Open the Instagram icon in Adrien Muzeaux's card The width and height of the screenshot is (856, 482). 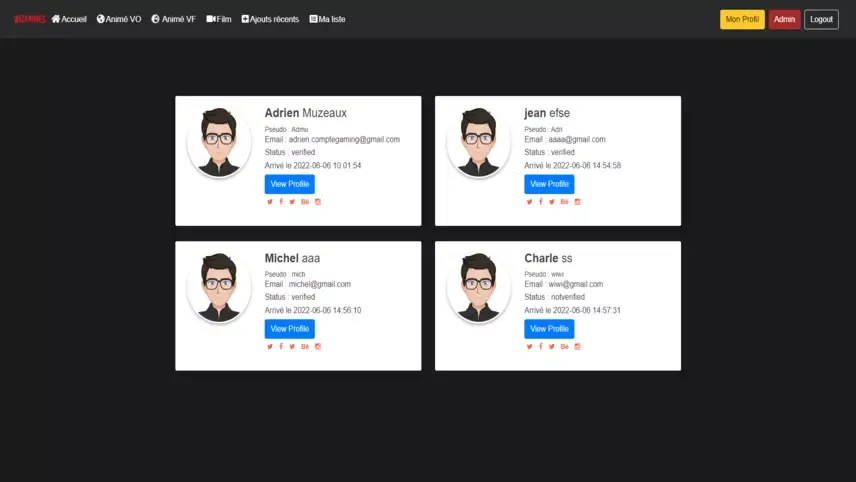click(318, 201)
